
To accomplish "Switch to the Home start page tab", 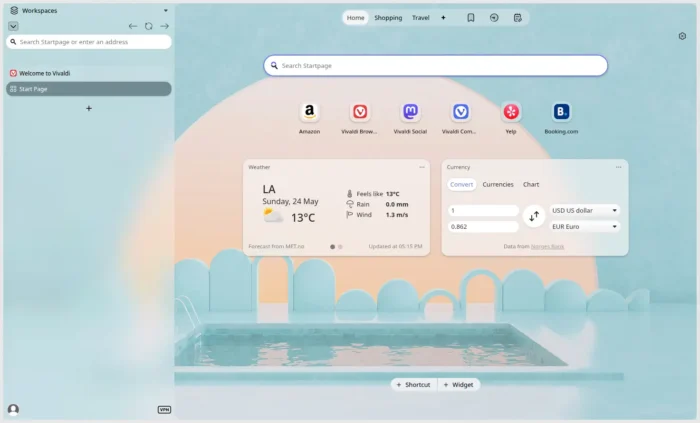I will (x=355, y=18).
